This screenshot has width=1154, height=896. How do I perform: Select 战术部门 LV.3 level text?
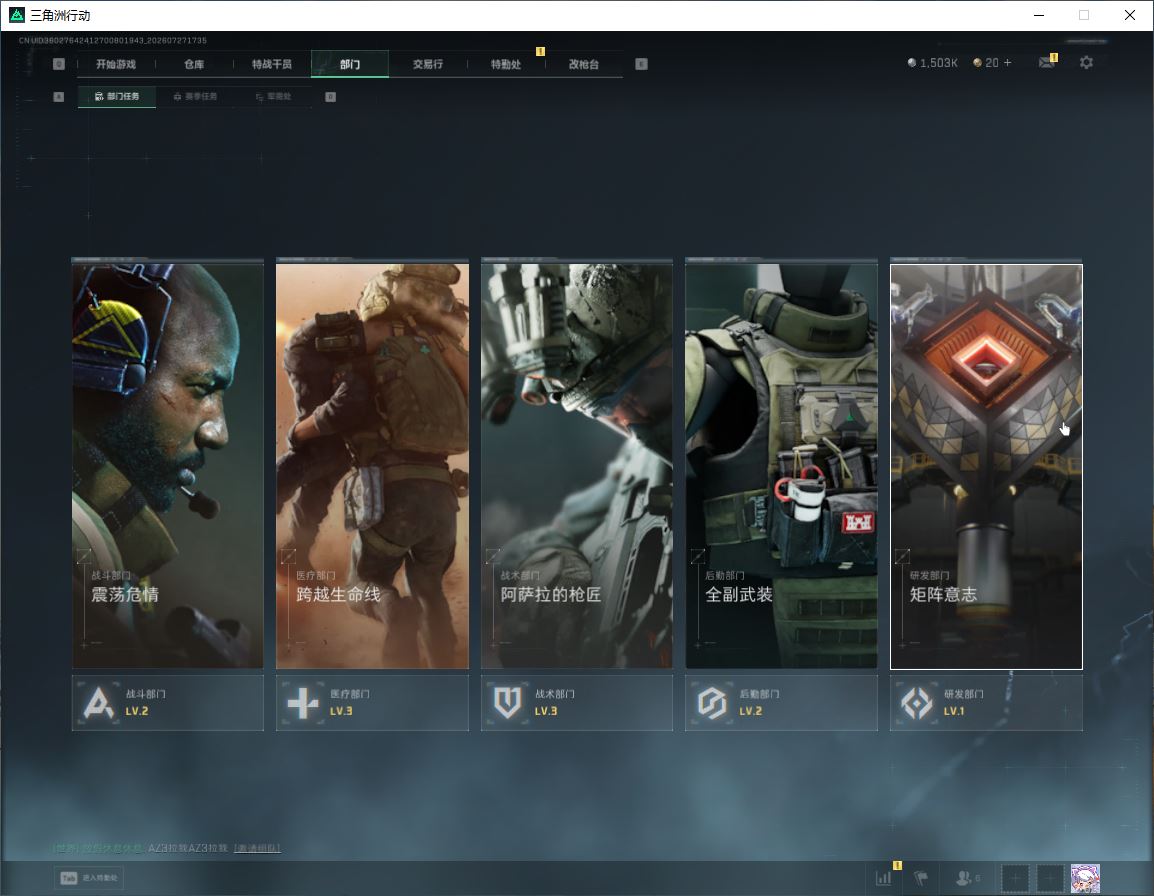click(x=545, y=711)
